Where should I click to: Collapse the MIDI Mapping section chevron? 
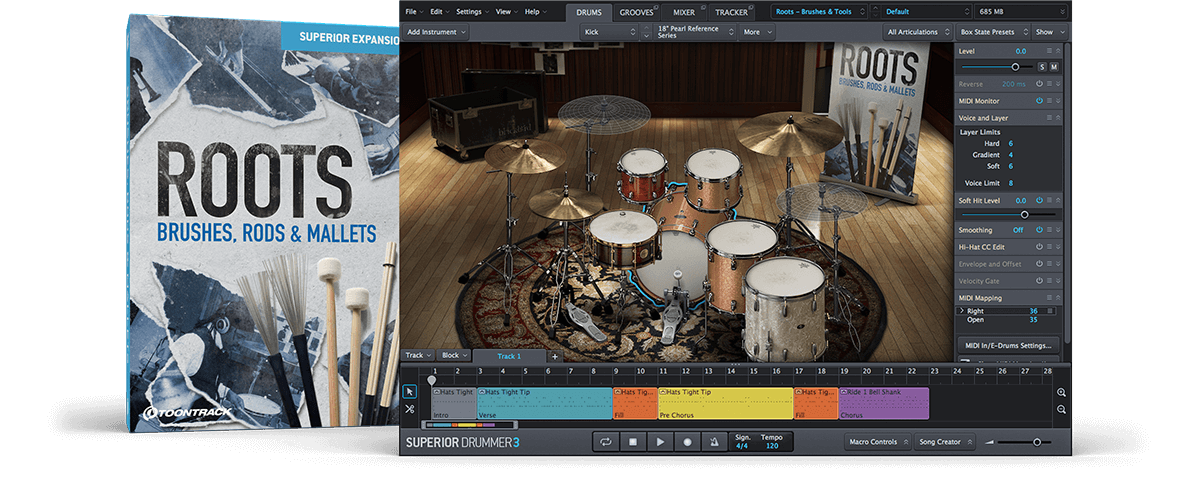[1058, 298]
